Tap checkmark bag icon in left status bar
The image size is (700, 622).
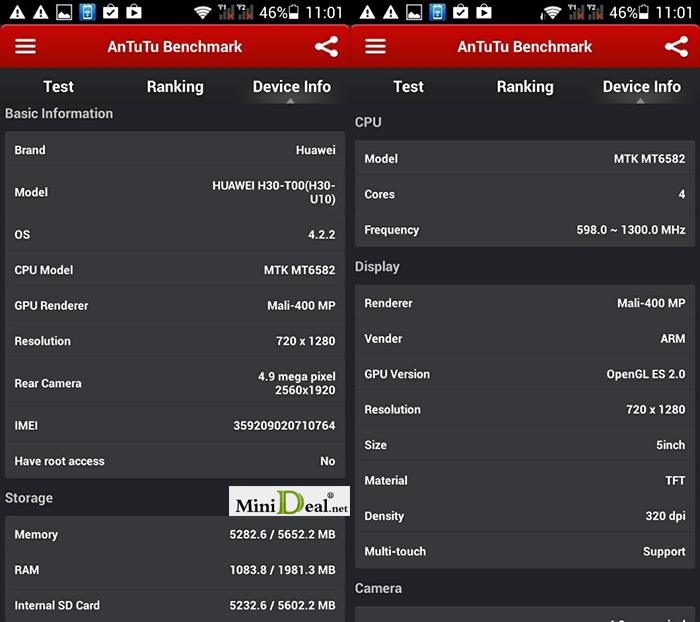[111, 12]
